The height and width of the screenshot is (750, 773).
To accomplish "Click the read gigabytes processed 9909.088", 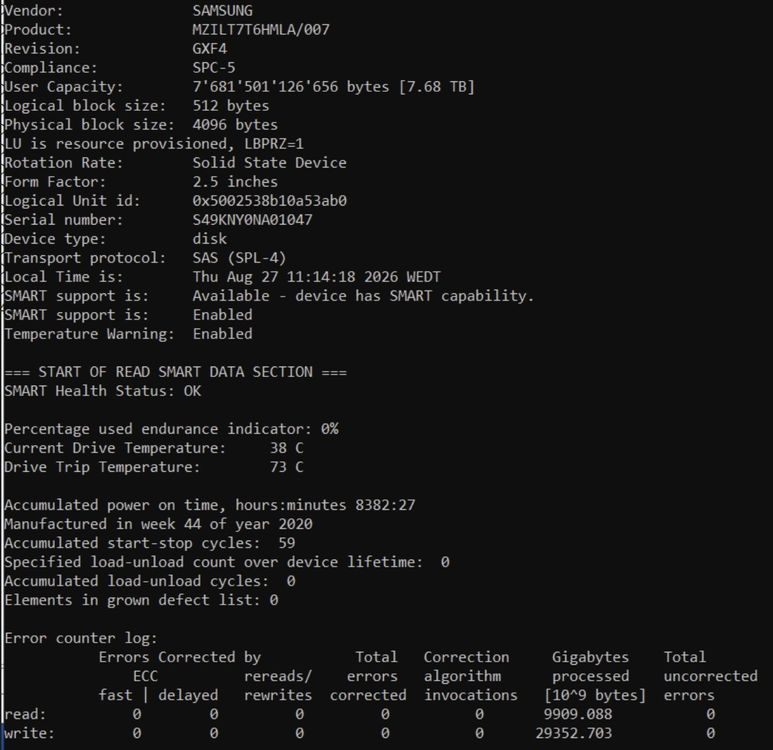I will (578, 714).
